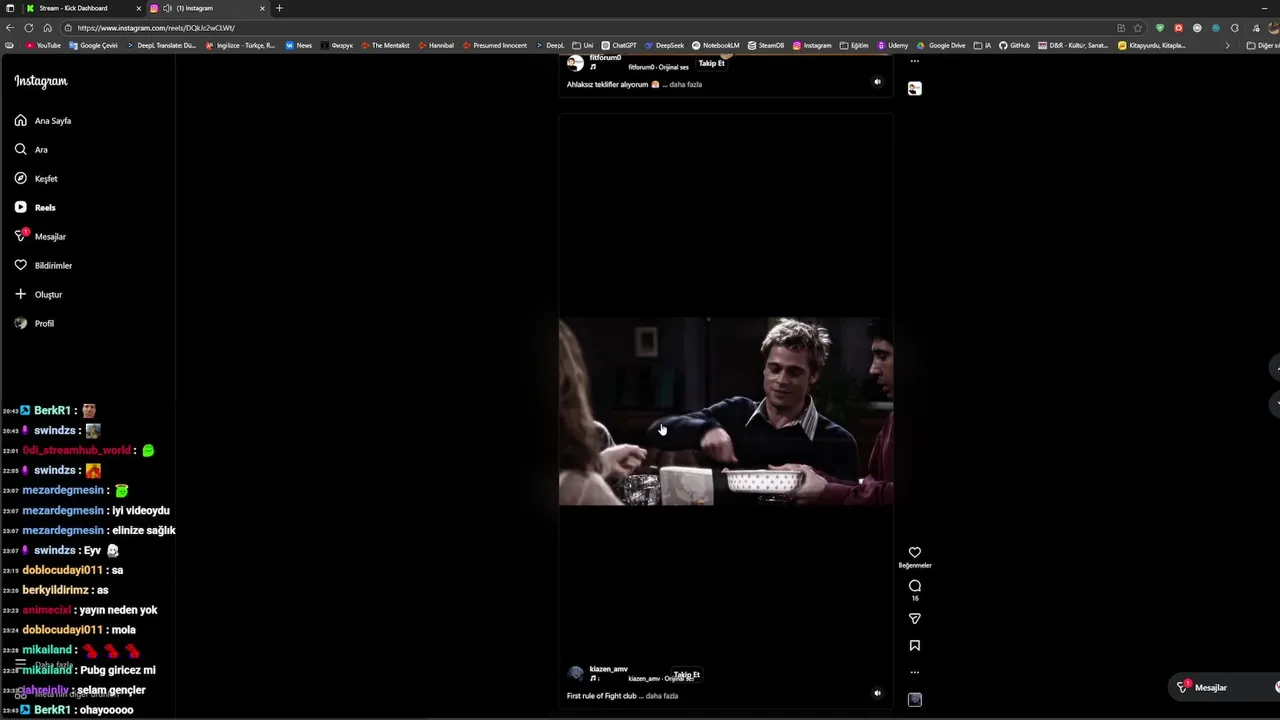Open GitHub bookmark

[x=1014, y=45]
